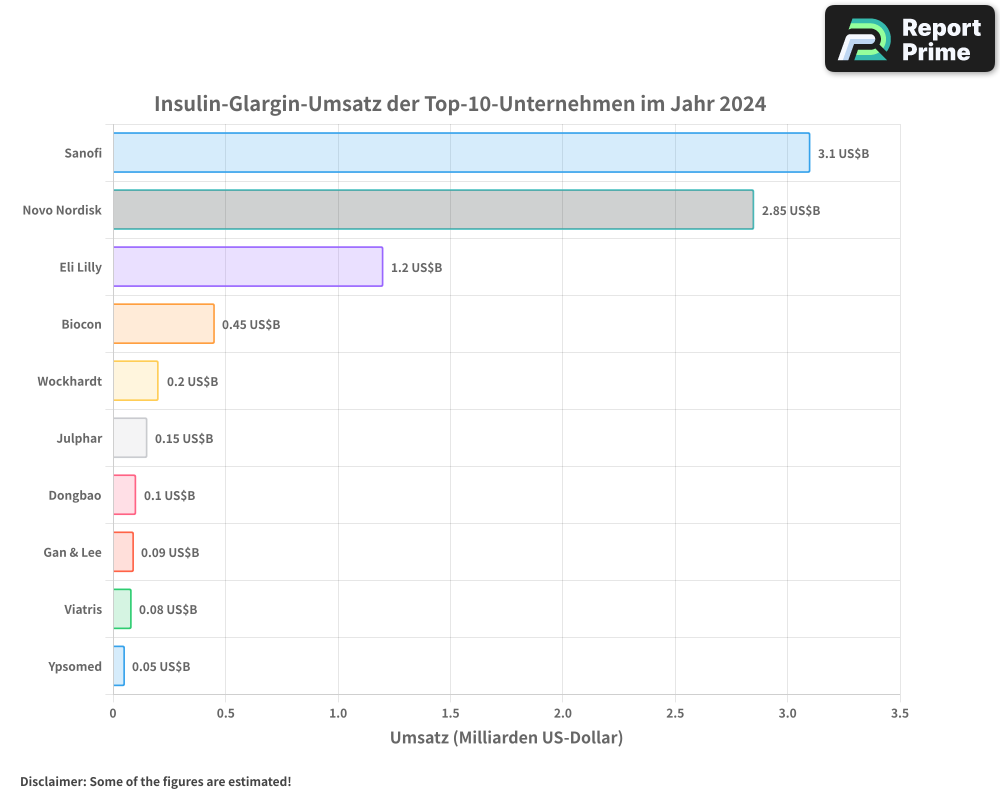Image resolution: width=1000 pixels, height=800 pixels.
Task: Click the Umsatz x-axis title
Action: pos(507,737)
